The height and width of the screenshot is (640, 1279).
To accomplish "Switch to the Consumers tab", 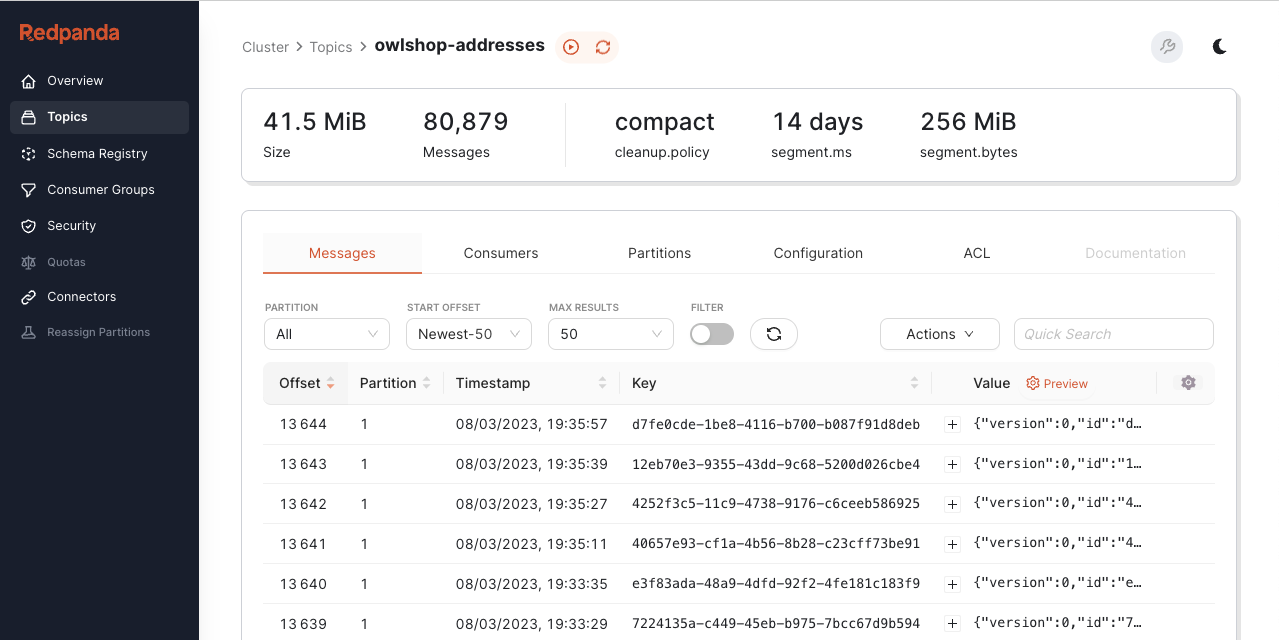I will tap(500, 253).
